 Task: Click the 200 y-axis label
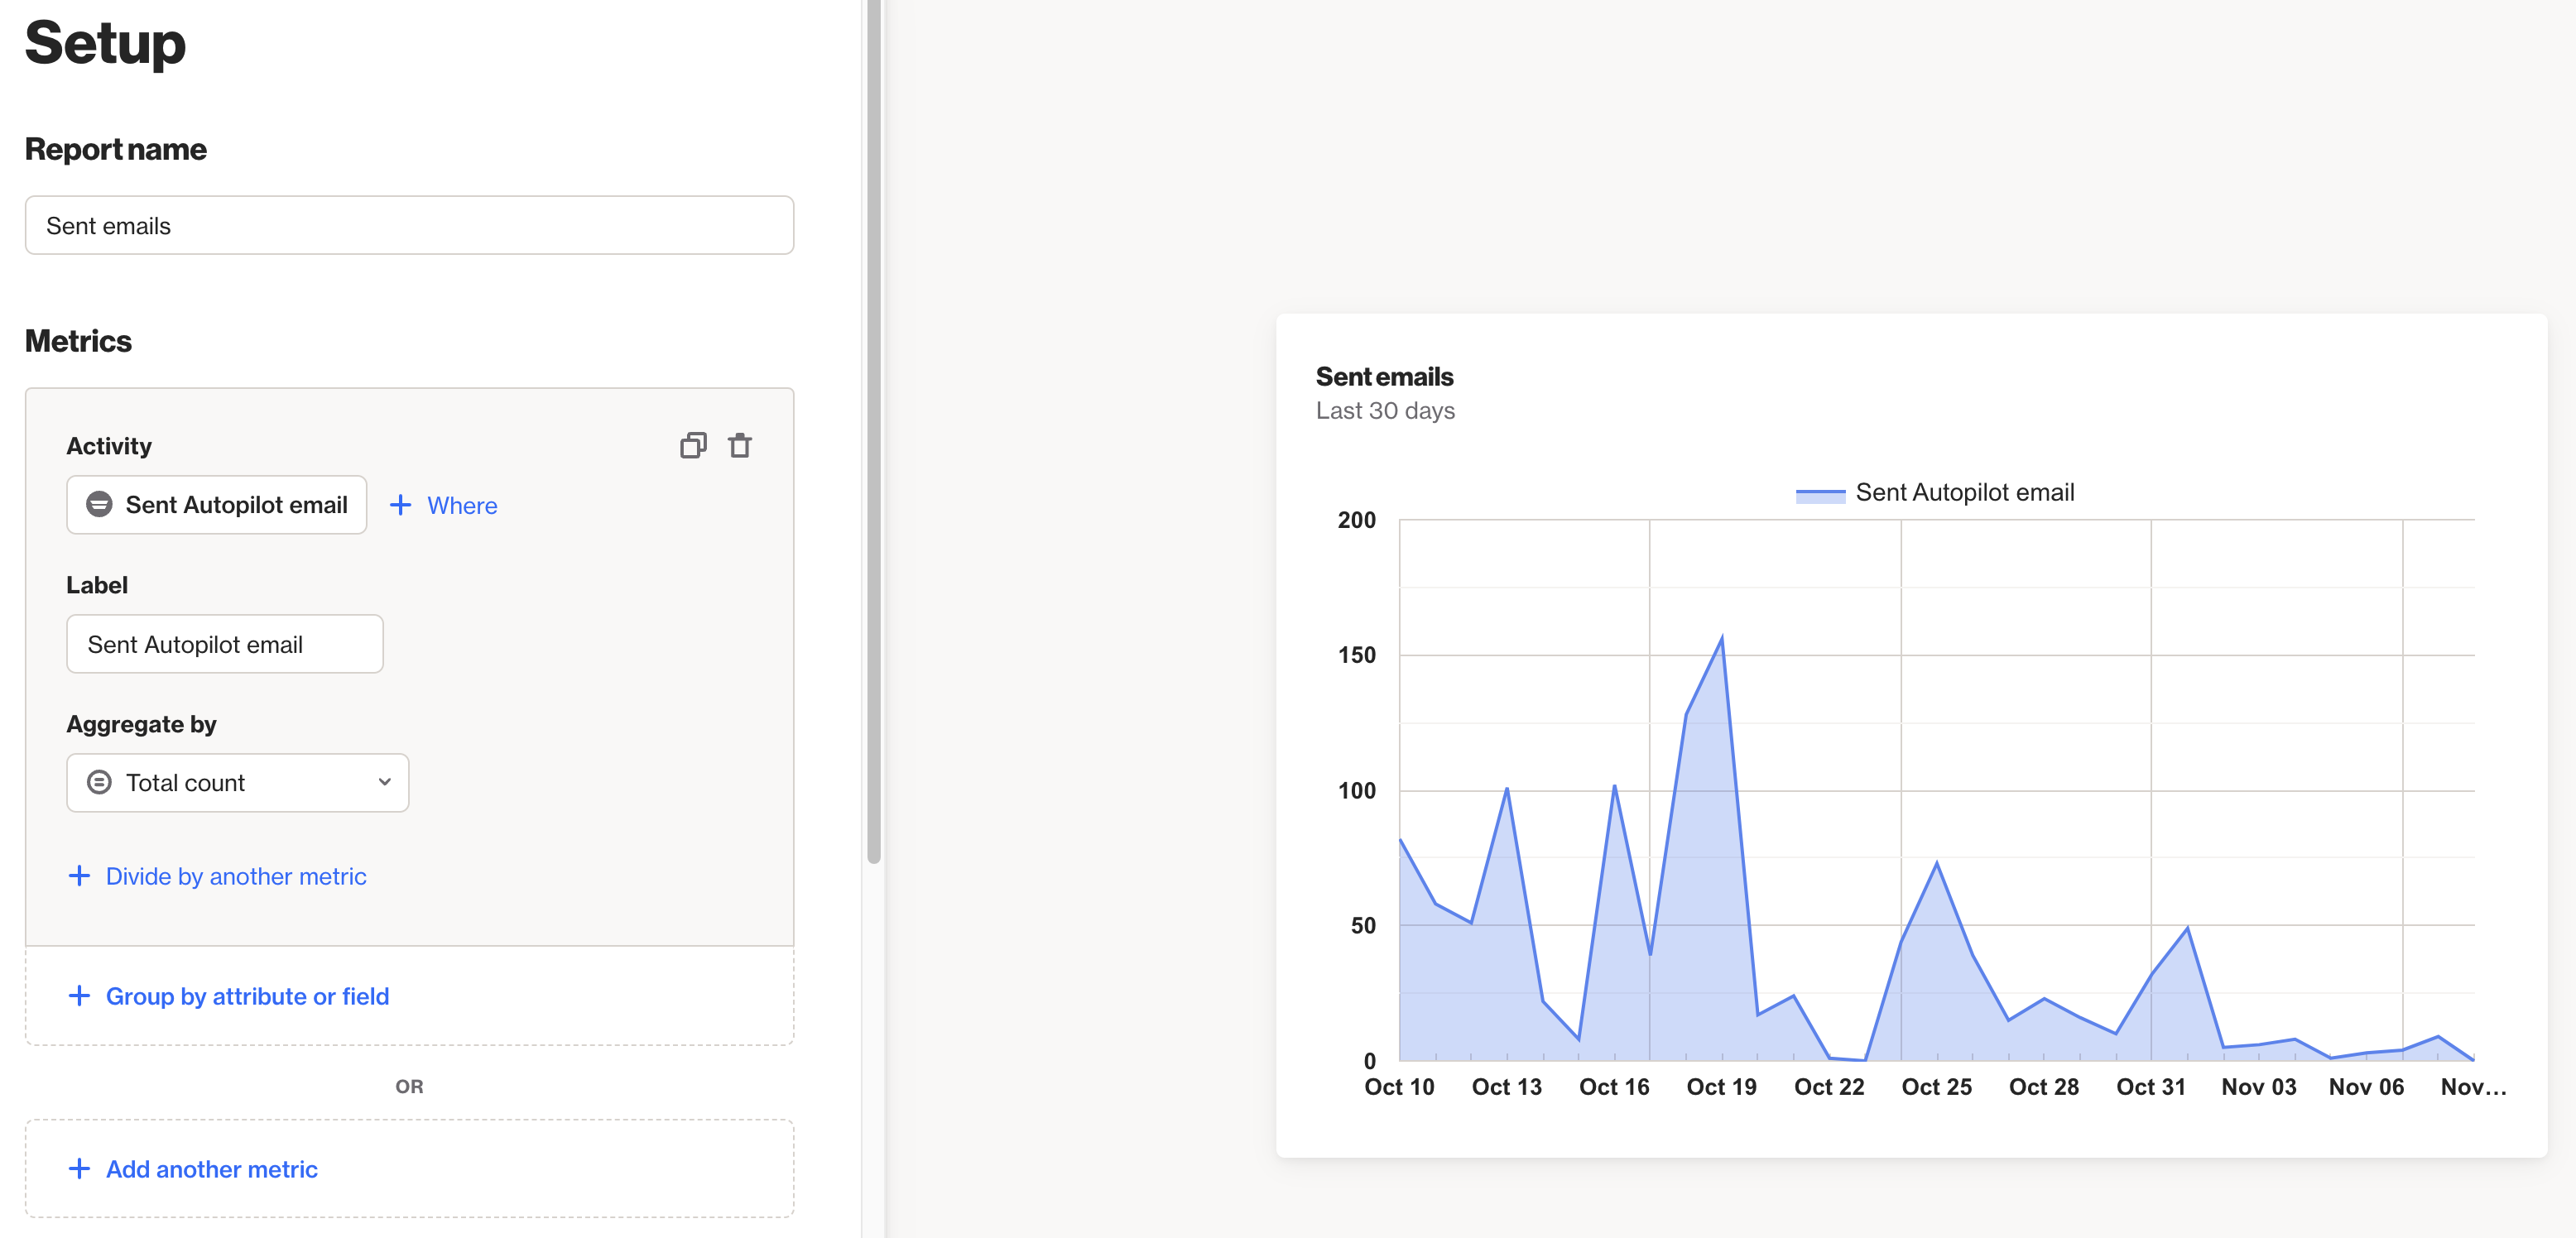(1357, 520)
